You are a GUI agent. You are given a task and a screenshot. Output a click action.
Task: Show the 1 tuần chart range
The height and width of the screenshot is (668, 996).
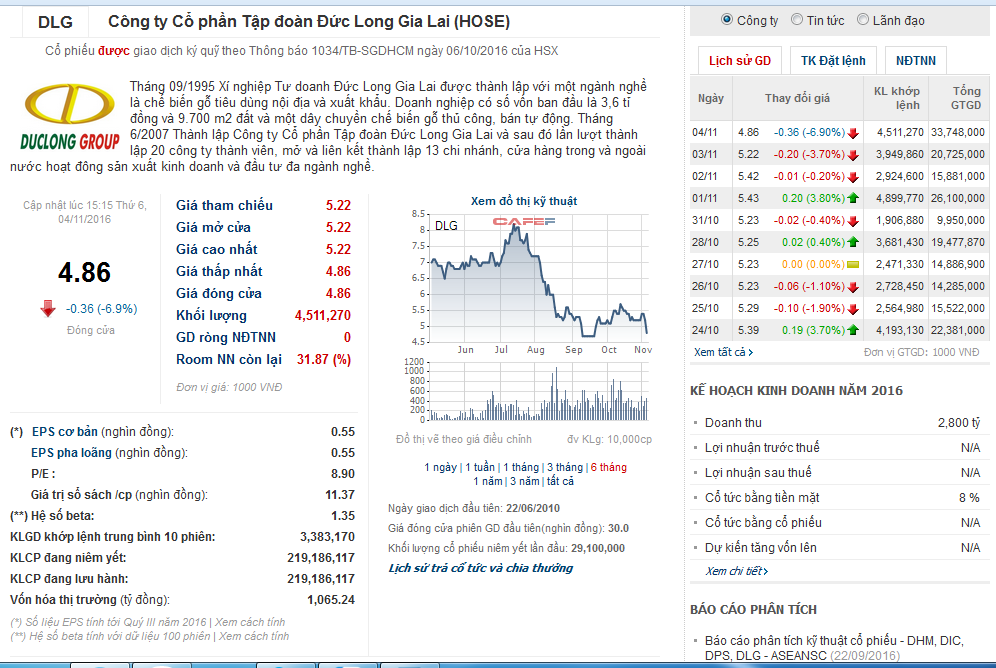tap(480, 467)
